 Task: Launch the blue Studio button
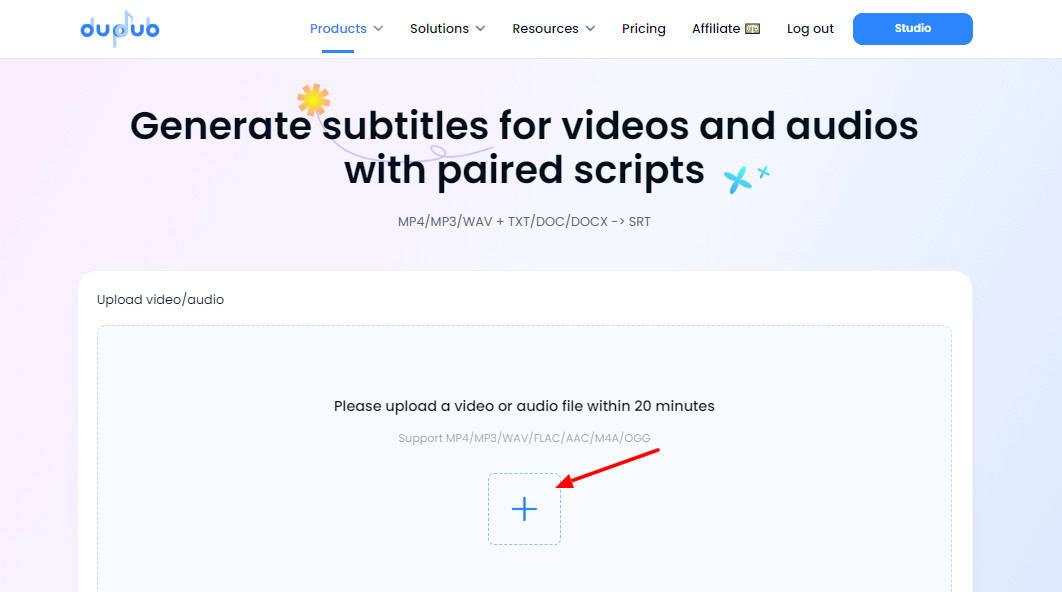912,28
